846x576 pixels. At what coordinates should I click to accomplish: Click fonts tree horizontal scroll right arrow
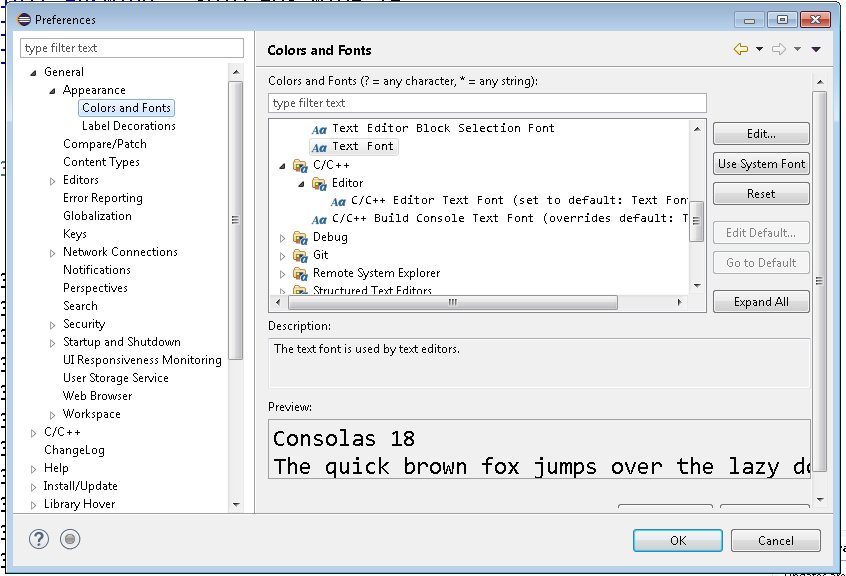coord(679,303)
